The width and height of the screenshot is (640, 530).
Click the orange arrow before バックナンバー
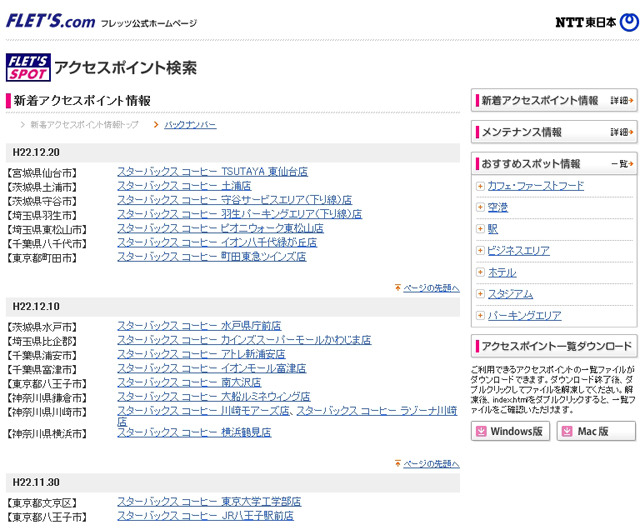point(156,125)
